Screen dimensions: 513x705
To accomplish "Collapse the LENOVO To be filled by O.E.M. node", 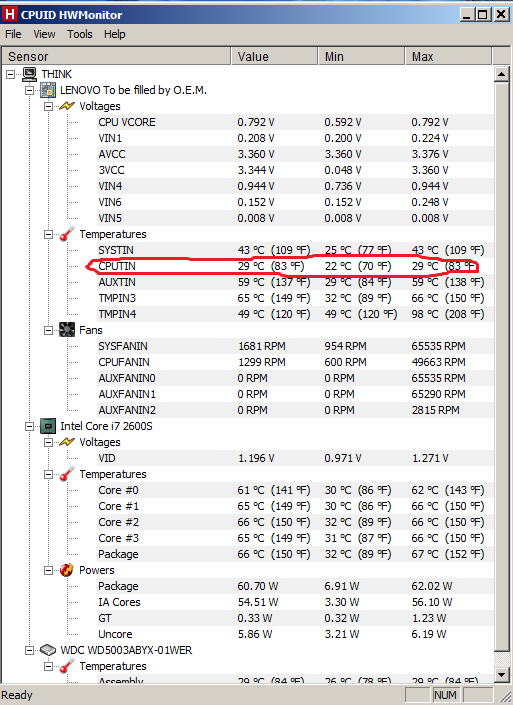I will tap(29, 90).
